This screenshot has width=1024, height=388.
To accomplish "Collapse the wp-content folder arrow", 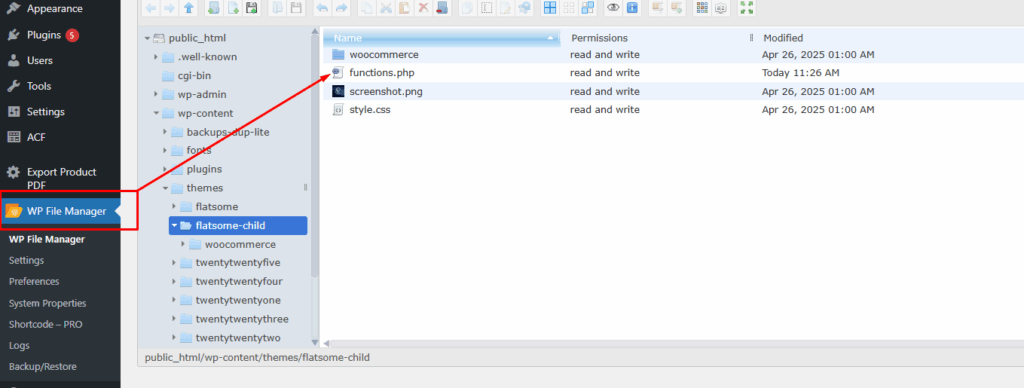I will (x=156, y=113).
